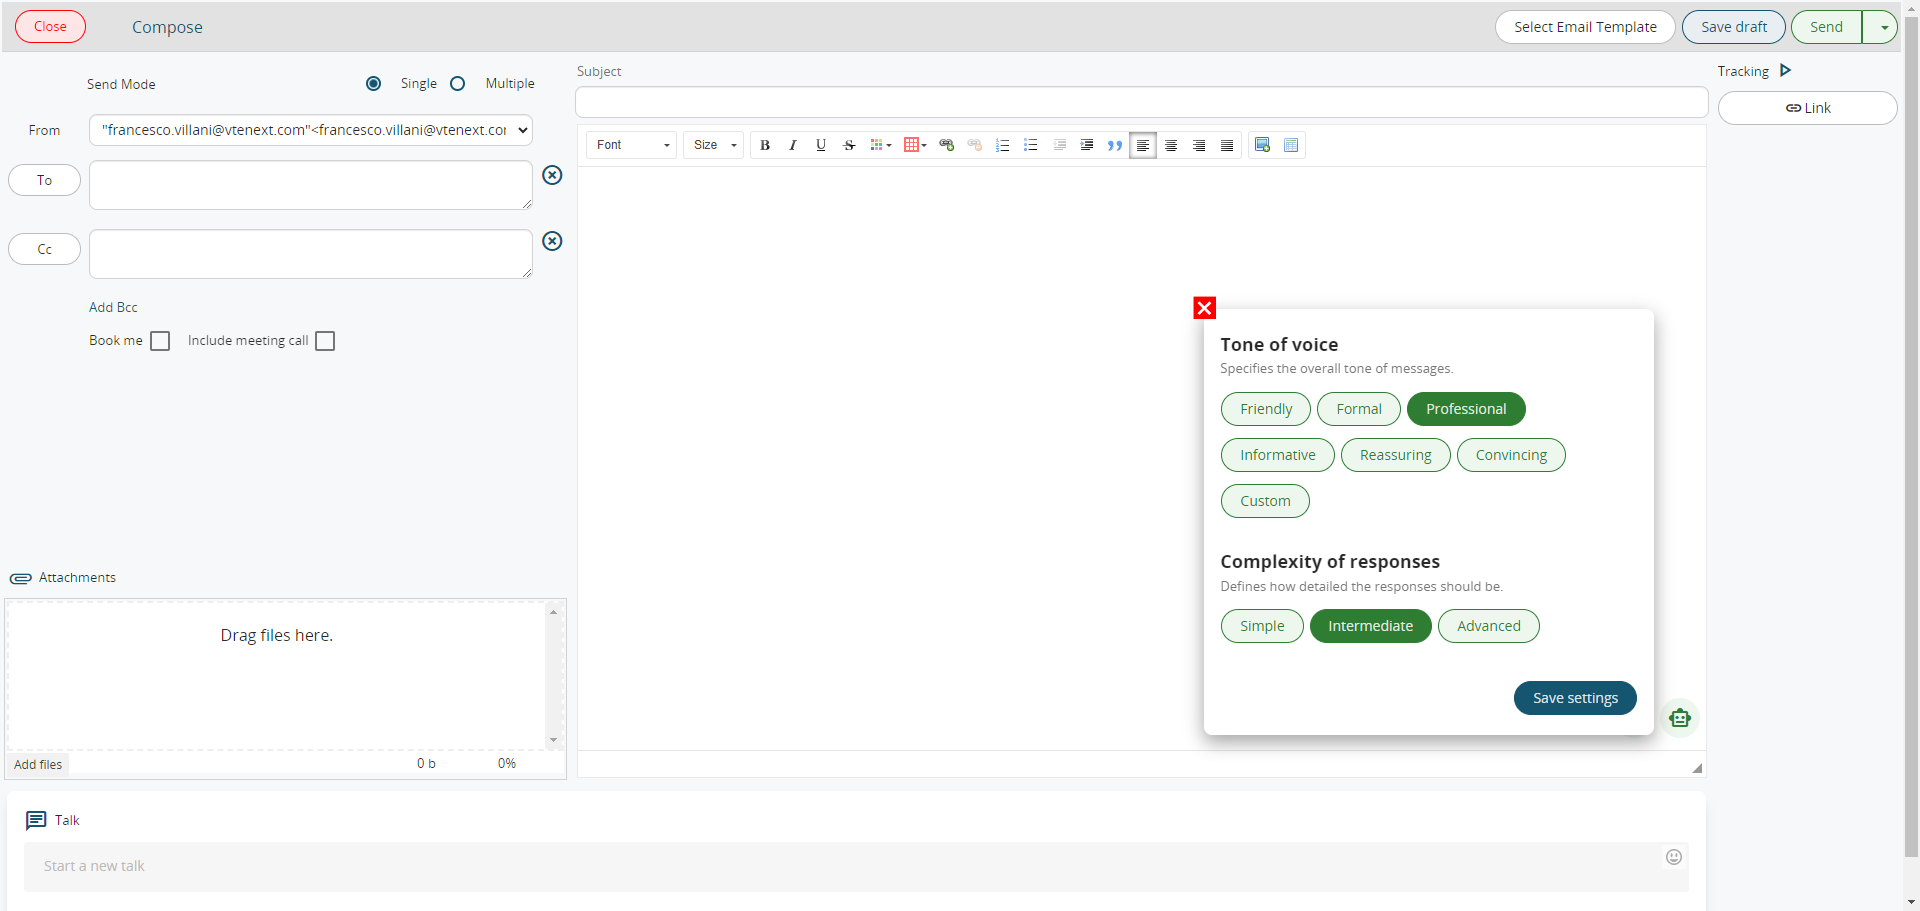Set complexity to Advanced

pos(1489,626)
